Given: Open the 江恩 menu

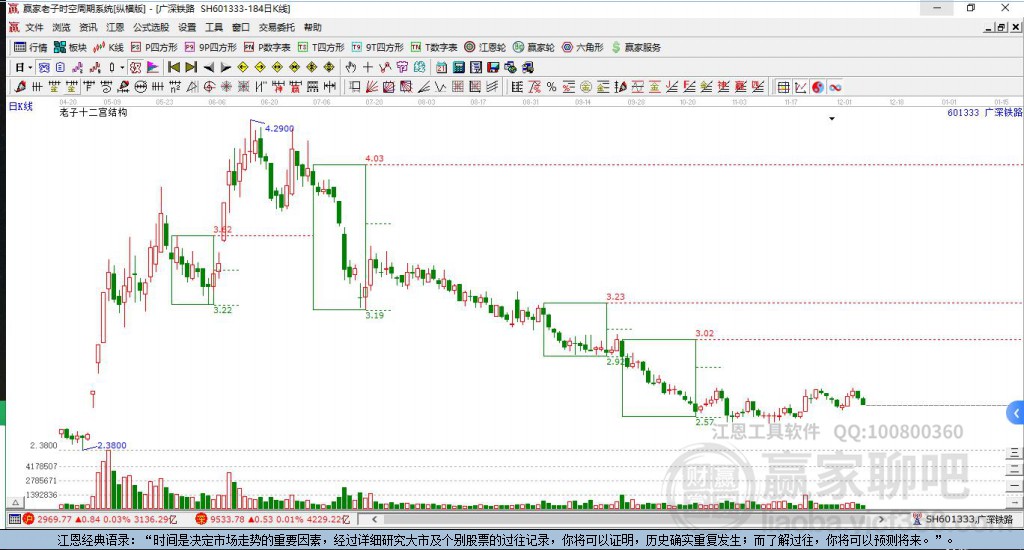Looking at the screenshot, I should tap(115, 27).
